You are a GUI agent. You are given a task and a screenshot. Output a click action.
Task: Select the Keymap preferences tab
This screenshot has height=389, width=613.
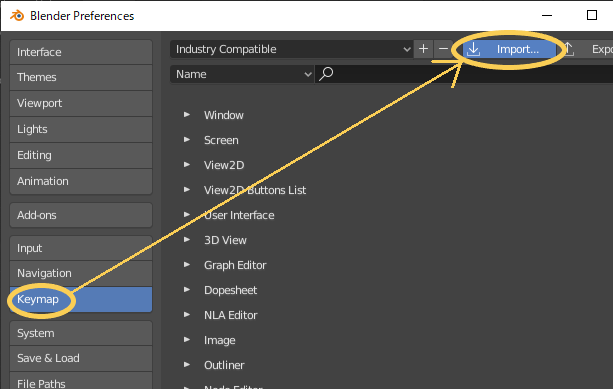tap(81, 299)
